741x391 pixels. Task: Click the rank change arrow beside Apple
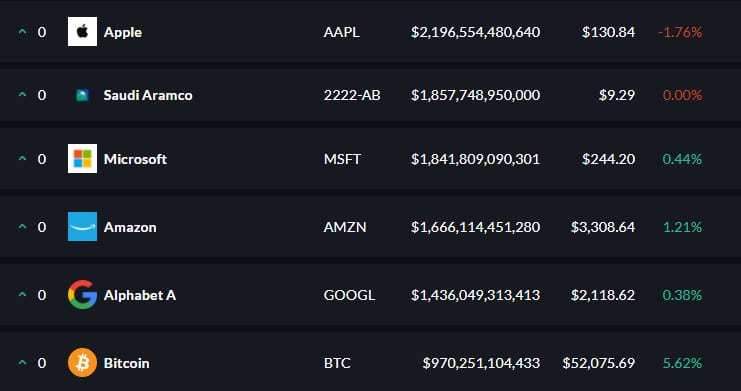click(22, 32)
